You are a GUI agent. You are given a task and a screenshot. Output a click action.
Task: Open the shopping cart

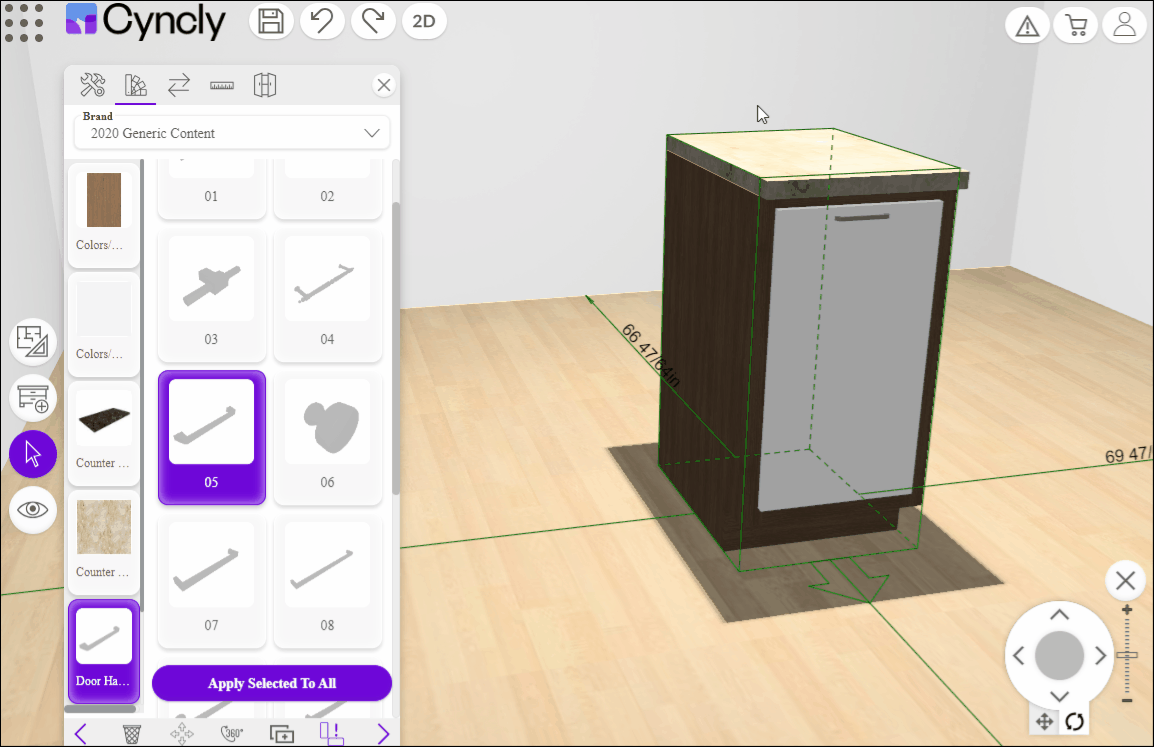(x=1076, y=26)
